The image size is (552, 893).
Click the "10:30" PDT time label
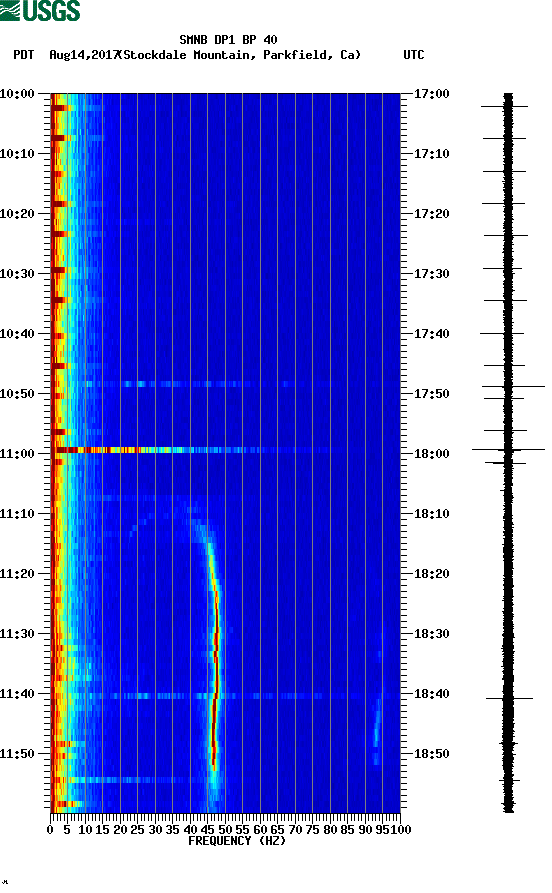[x=17, y=273]
